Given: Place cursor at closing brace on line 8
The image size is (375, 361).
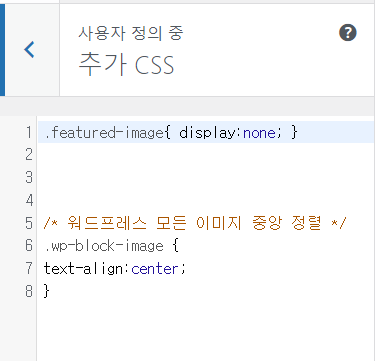Looking at the screenshot, I should coord(47,291).
